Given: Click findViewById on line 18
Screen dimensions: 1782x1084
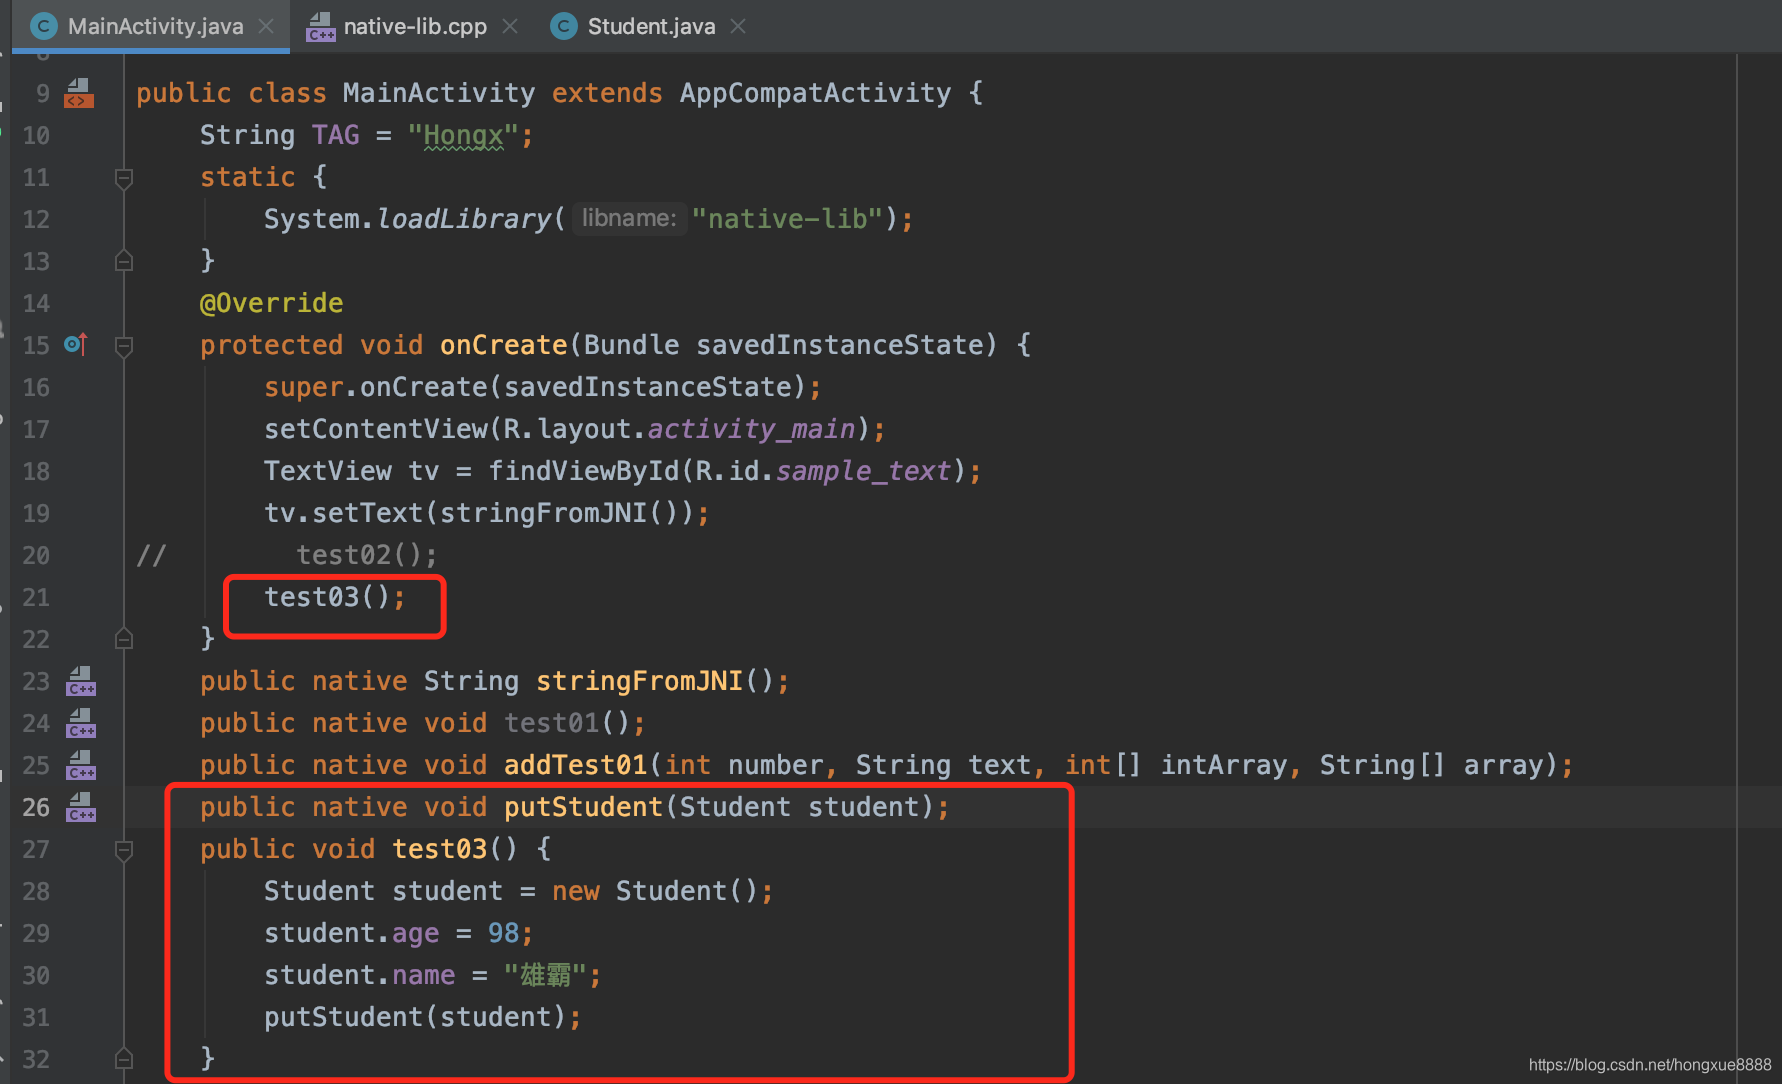Looking at the screenshot, I should pyautogui.click(x=584, y=471).
